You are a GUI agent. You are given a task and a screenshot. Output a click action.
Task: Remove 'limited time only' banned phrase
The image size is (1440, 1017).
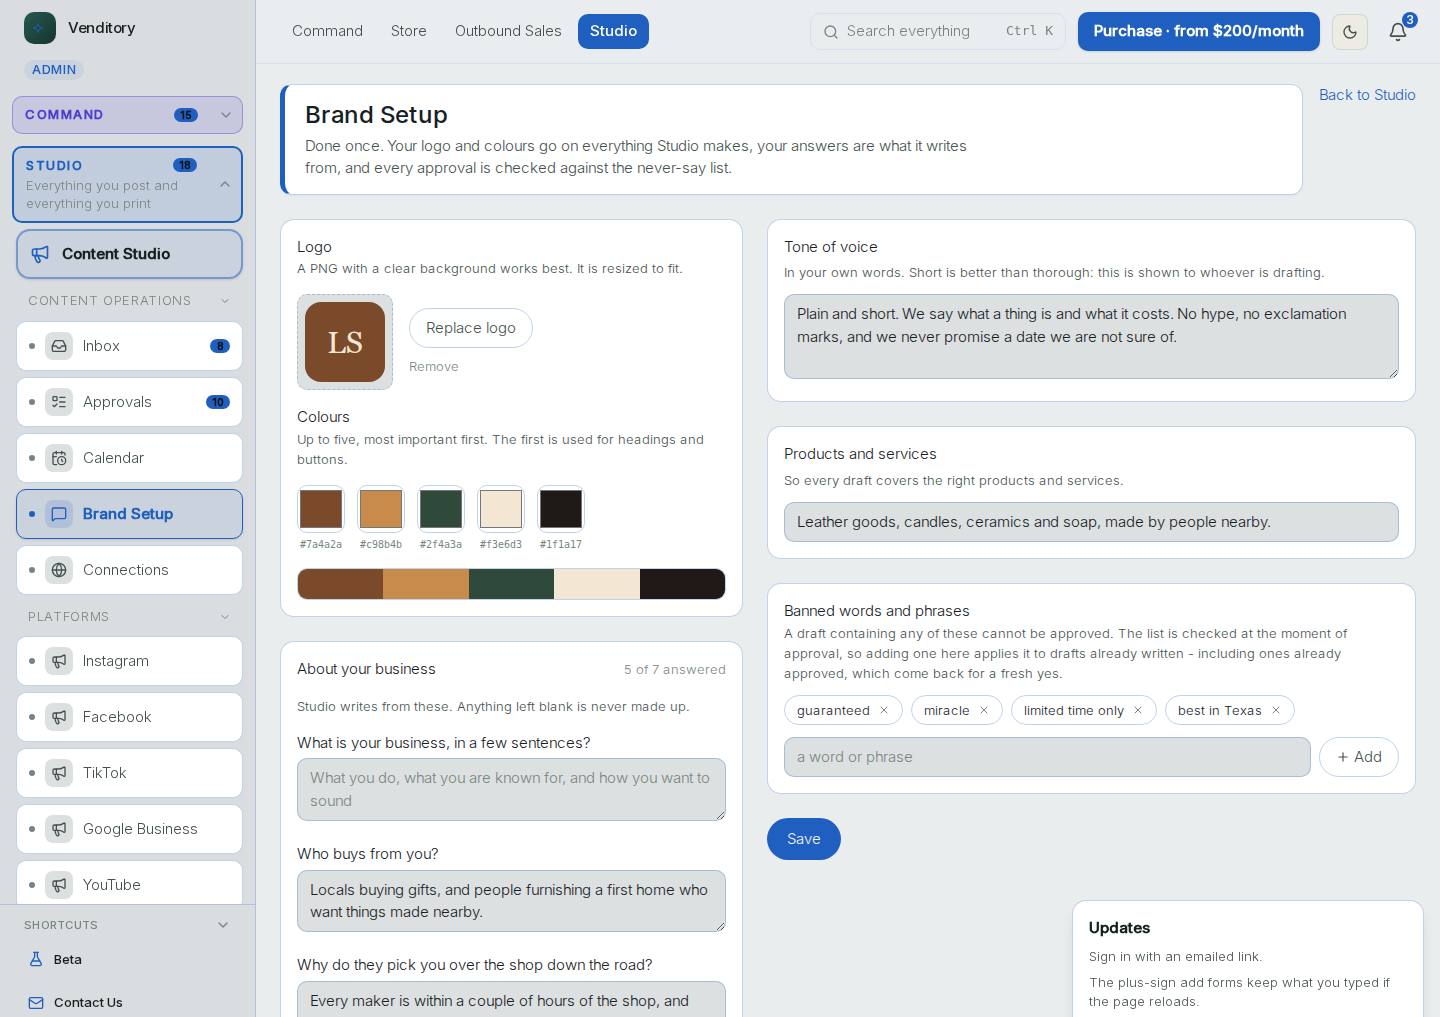click(x=1138, y=711)
